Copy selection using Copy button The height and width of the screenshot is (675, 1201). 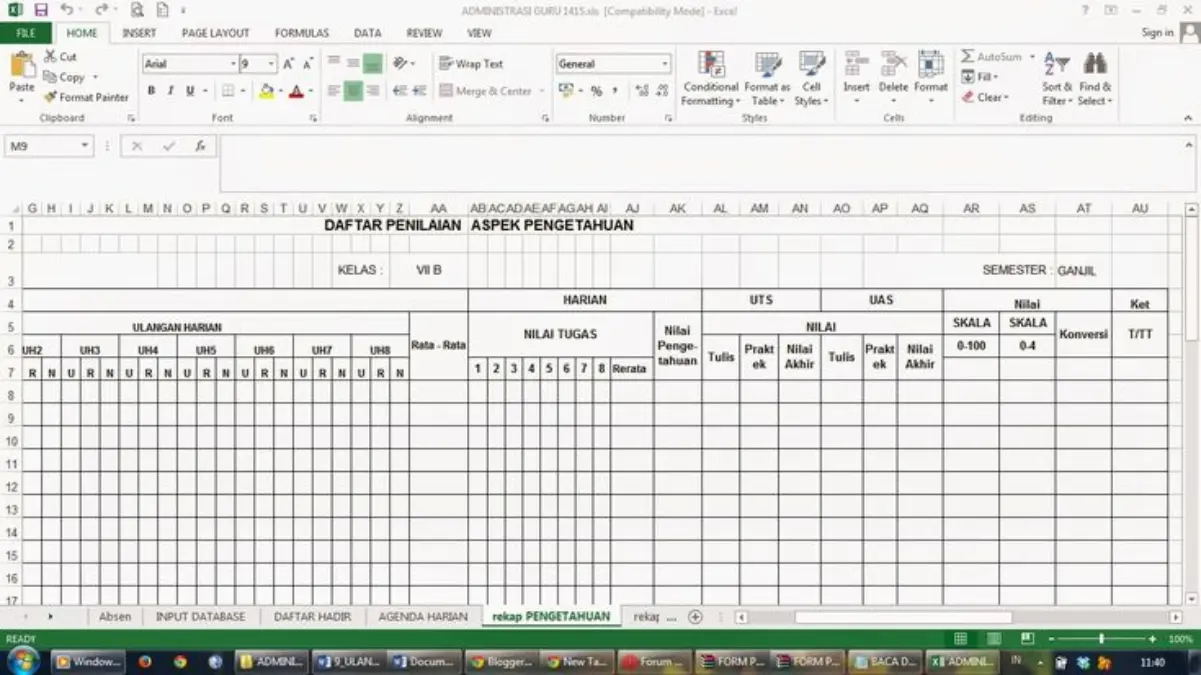(64, 77)
